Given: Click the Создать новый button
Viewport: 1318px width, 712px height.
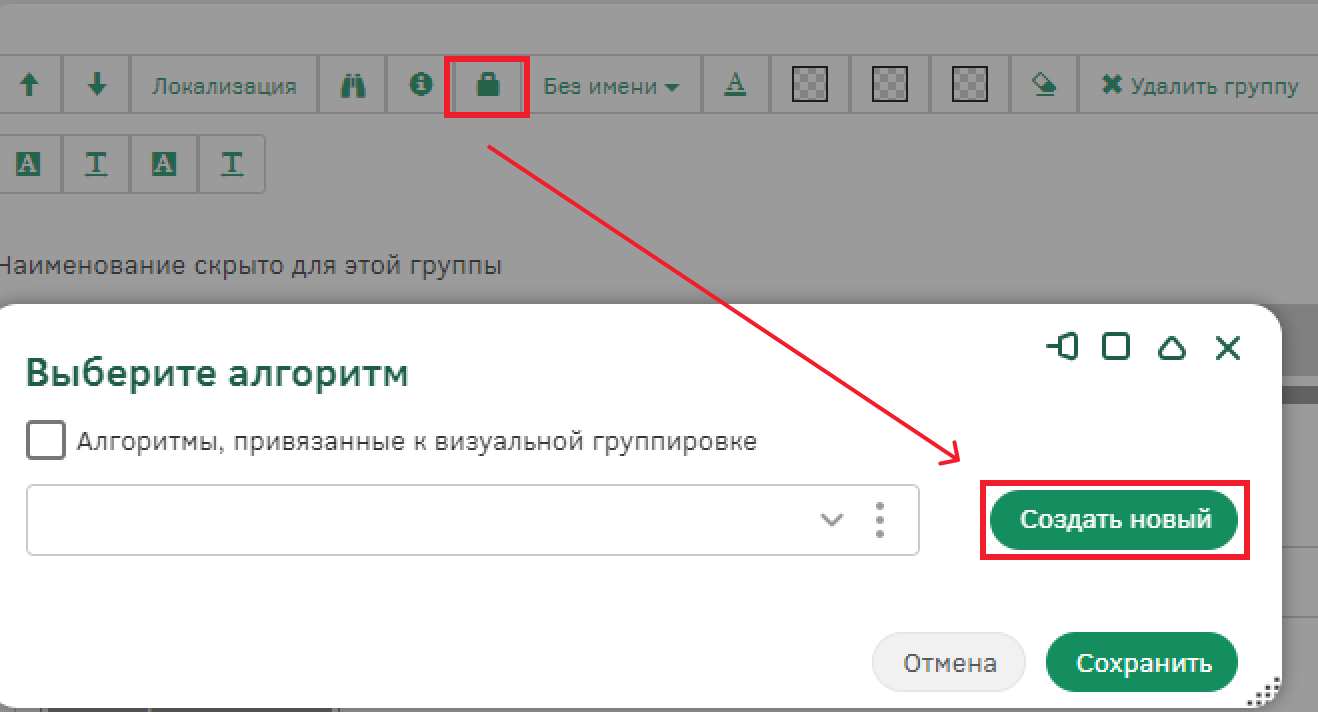Looking at the screenshot, I should 1114,520.
